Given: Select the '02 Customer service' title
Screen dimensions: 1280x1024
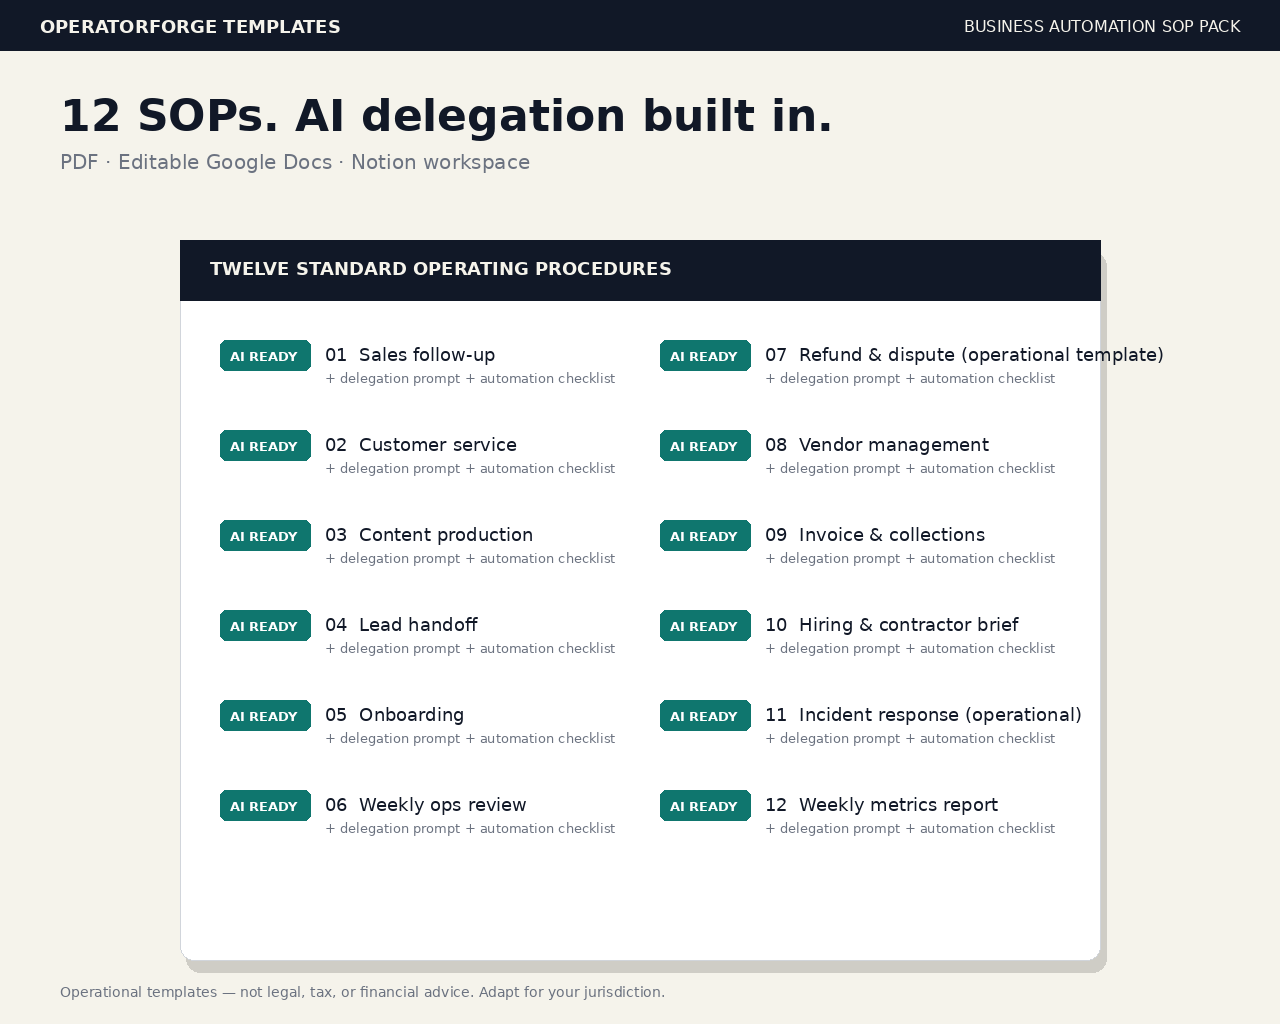Looking at the screenshot, I should (x=421, y=445).
